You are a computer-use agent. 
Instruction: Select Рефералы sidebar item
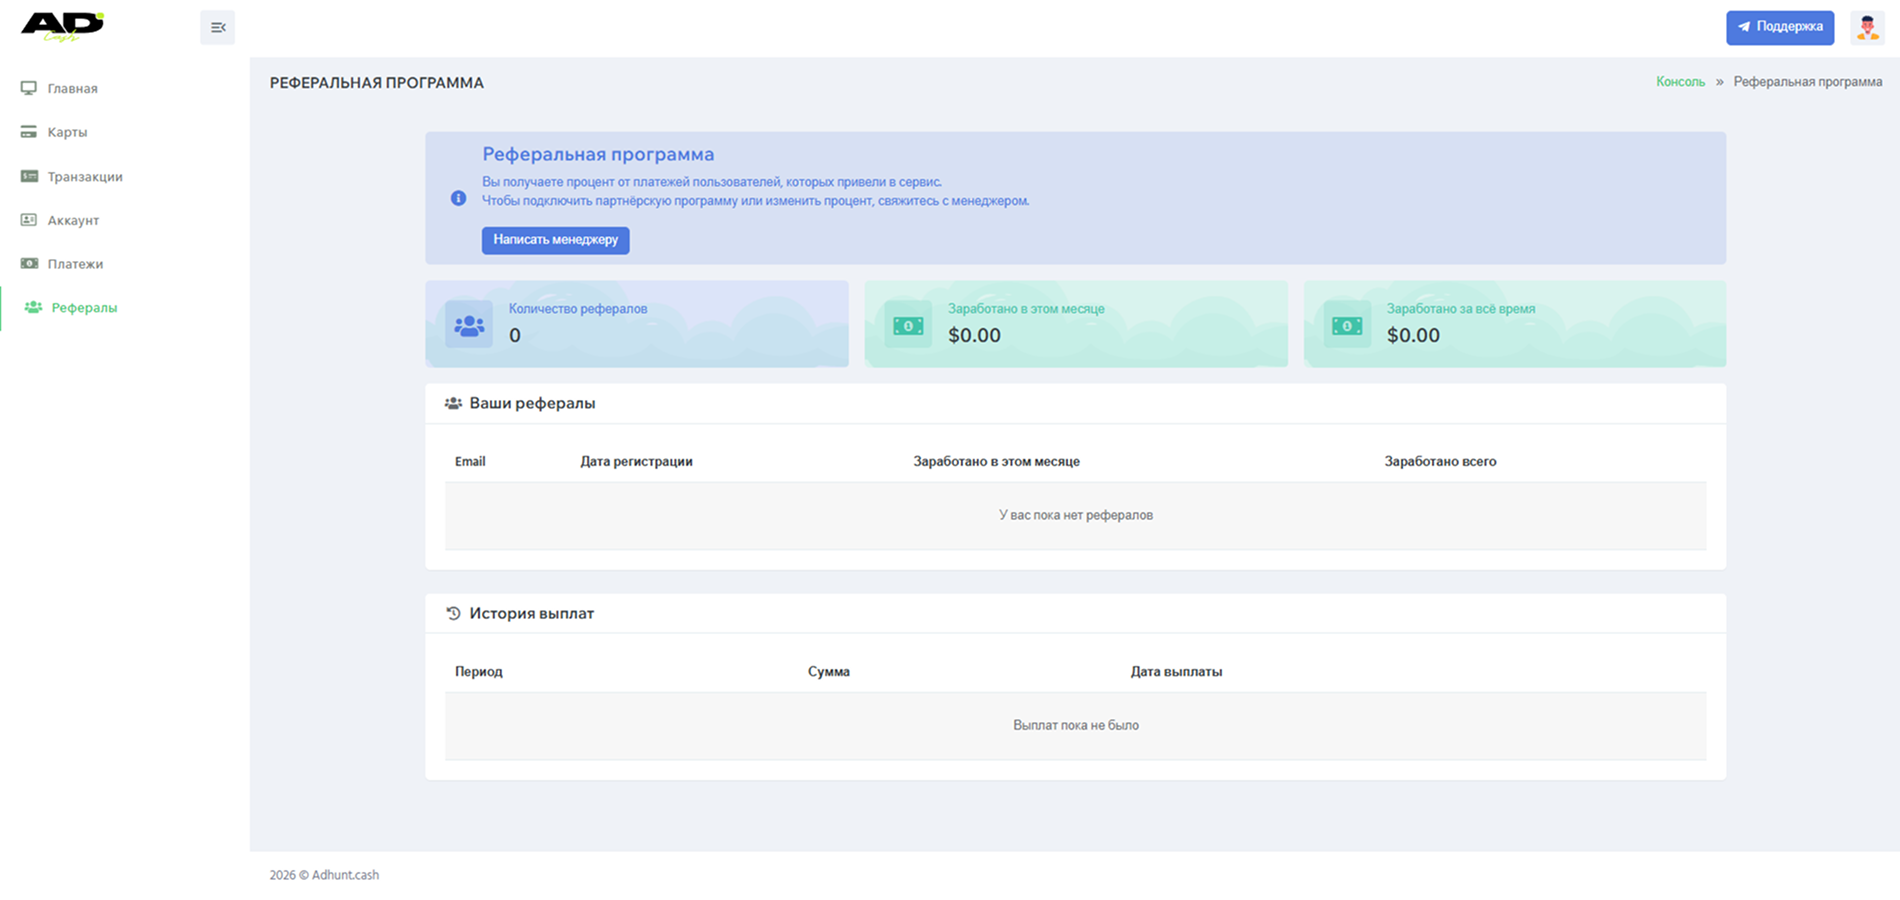coord(84,308)
